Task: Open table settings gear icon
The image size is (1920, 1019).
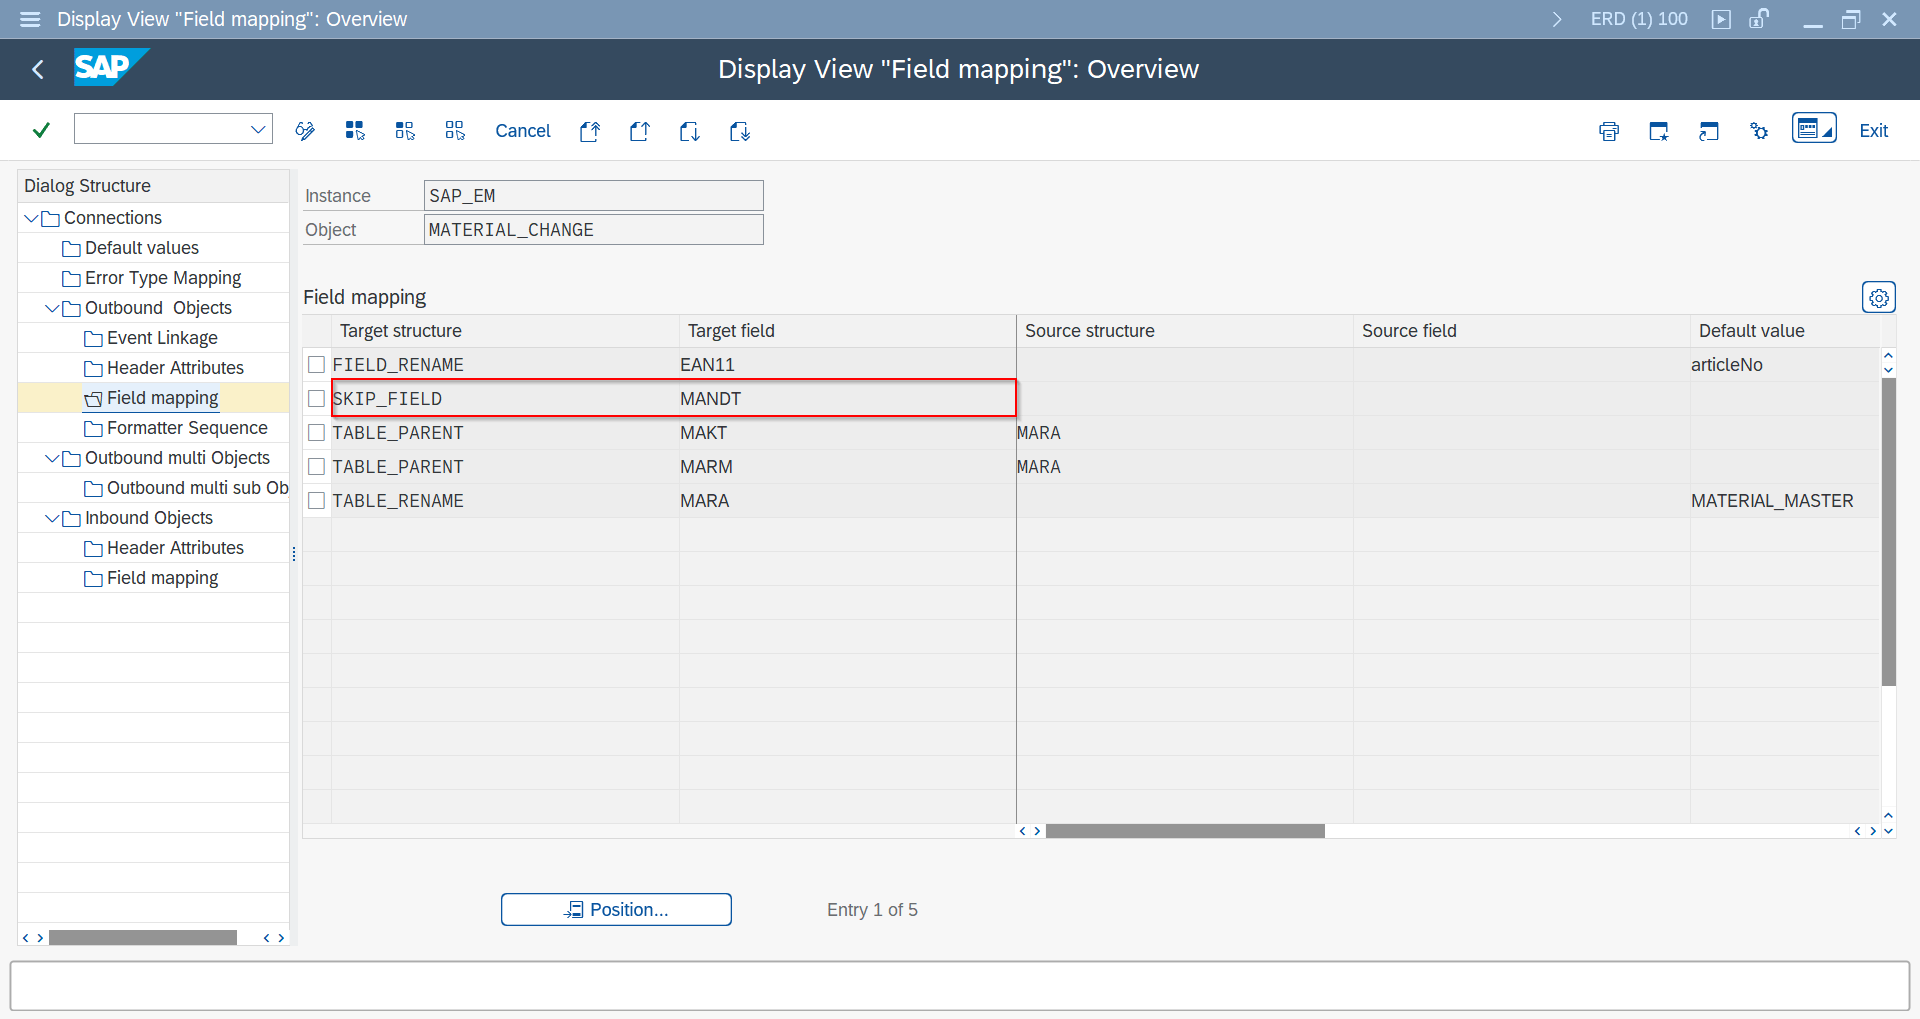Action: point(1879,298)
